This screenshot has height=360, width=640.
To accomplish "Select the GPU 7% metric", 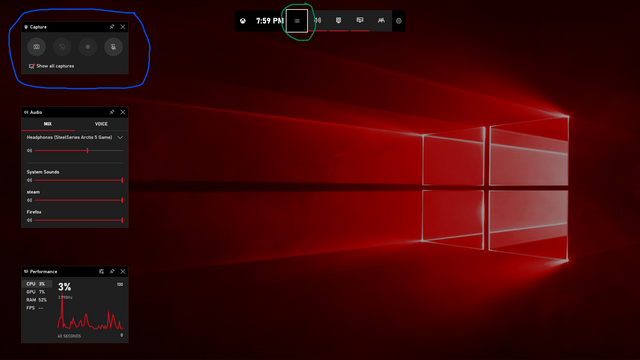I will (37, 292).
